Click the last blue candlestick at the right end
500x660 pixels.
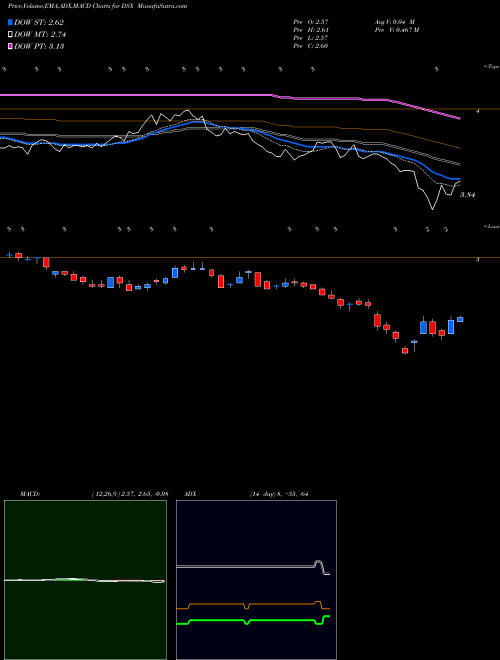[x=460, y=319]
